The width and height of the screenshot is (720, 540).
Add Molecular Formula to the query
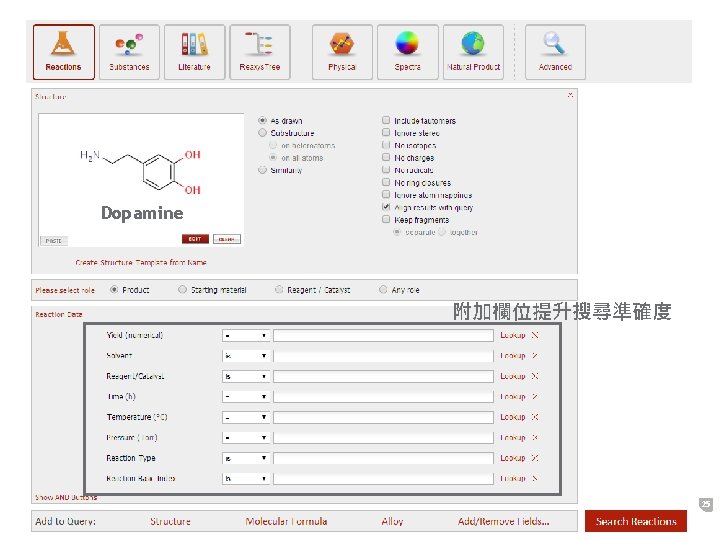(286, 522)
